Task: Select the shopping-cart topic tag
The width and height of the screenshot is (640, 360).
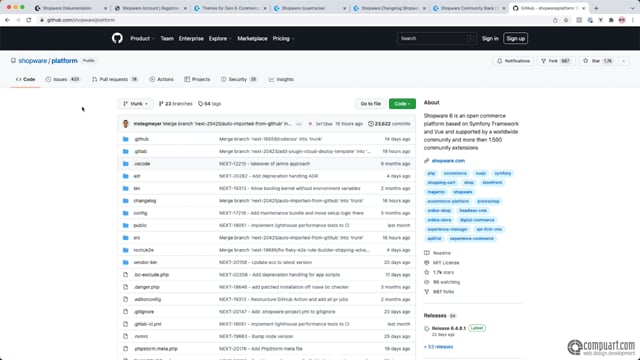Action: (x=441, y=182)
